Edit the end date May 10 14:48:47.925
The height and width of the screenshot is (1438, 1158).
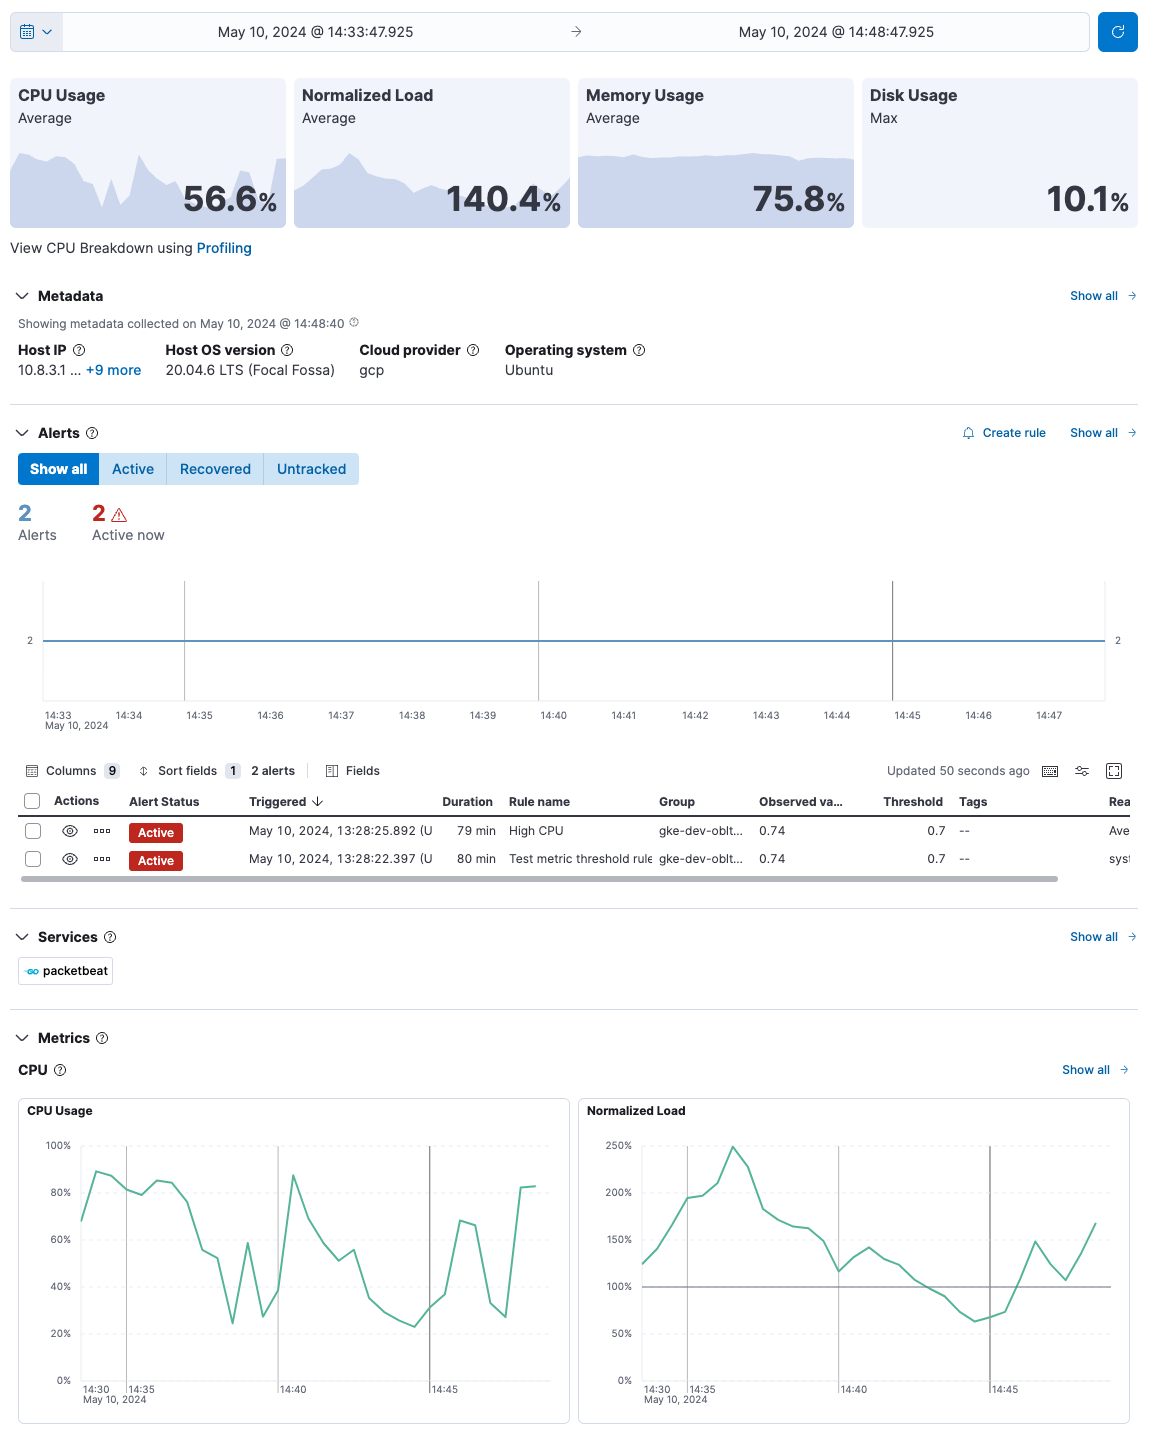click(x=836, y=32)
